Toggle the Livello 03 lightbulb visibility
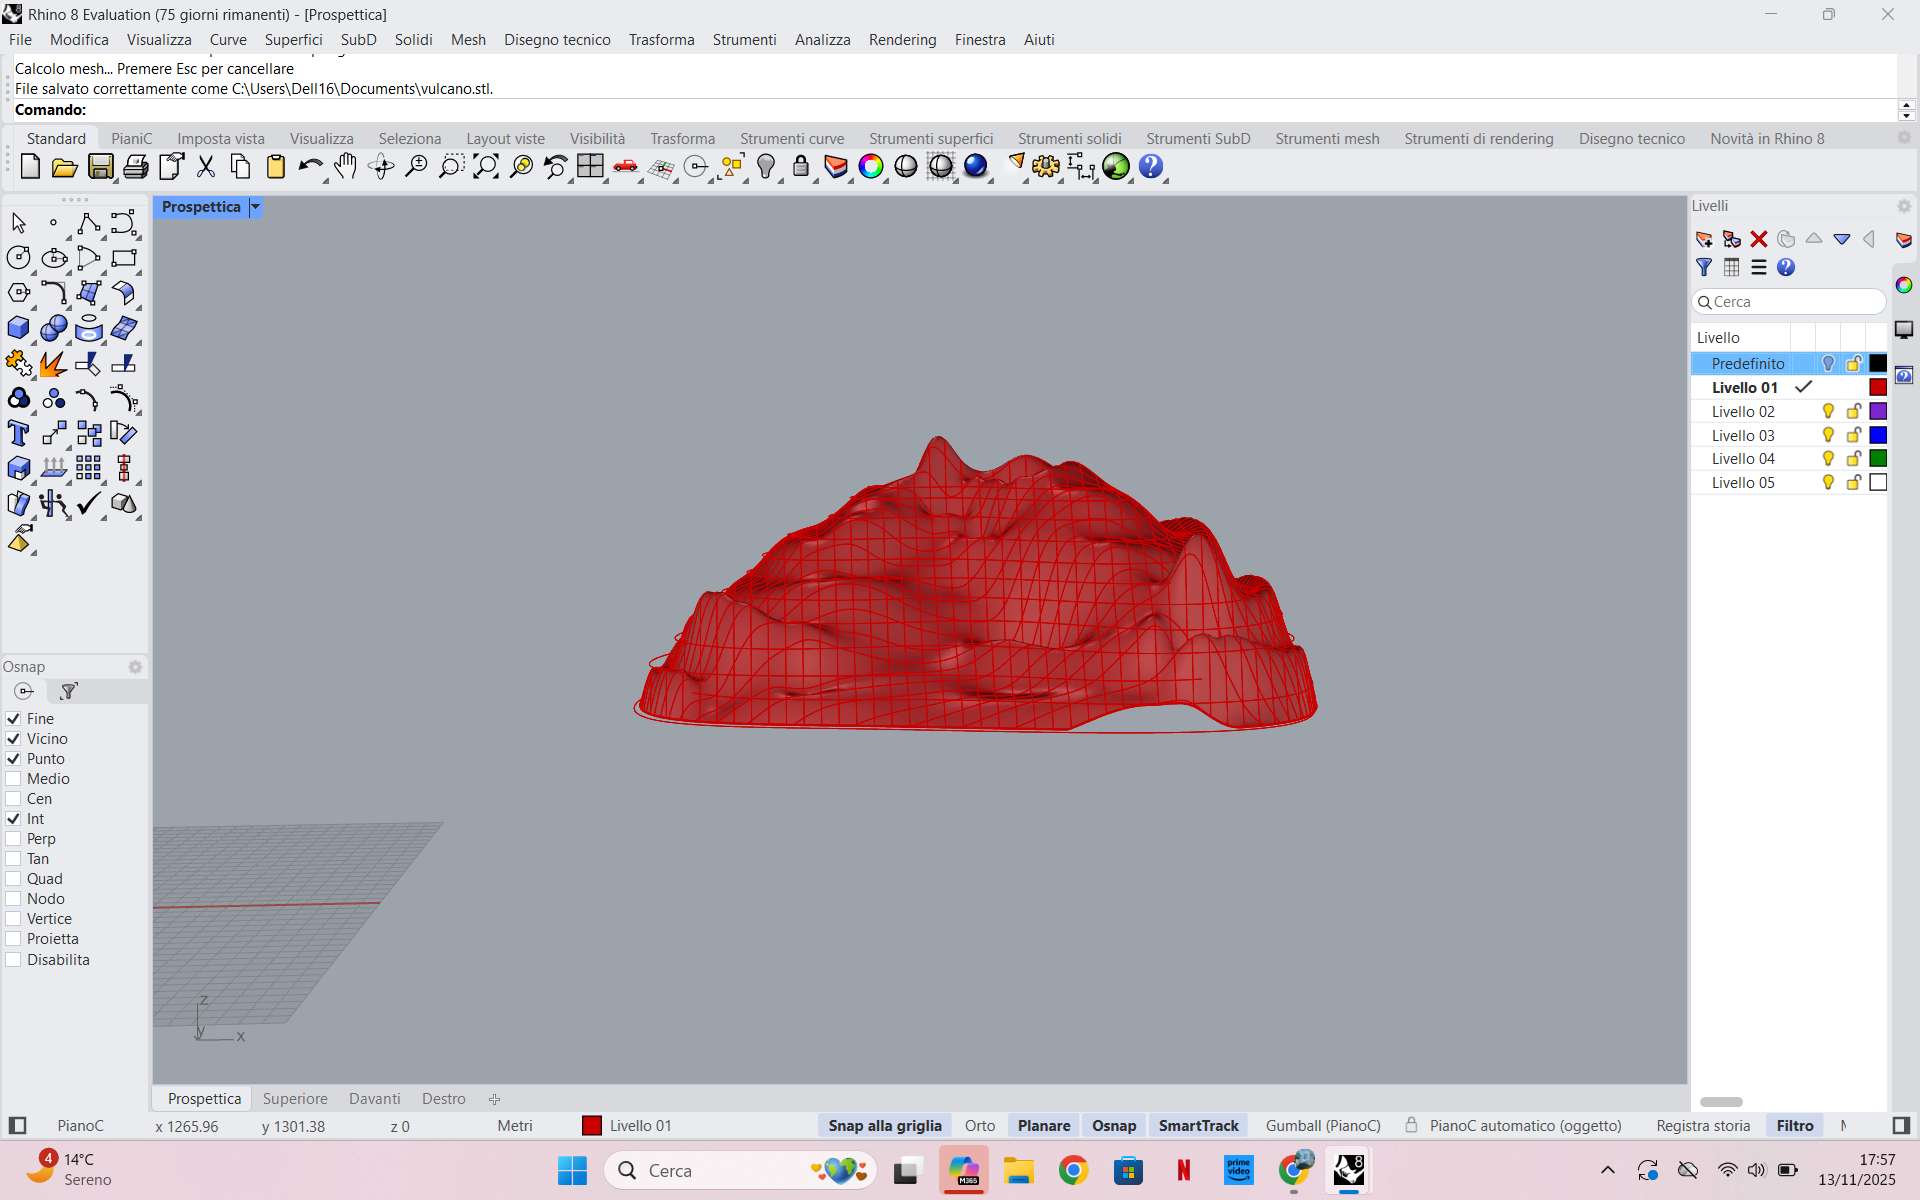Image resolution: width=1920 pixels, height=1200 pixels. [x=1828, y=435]
